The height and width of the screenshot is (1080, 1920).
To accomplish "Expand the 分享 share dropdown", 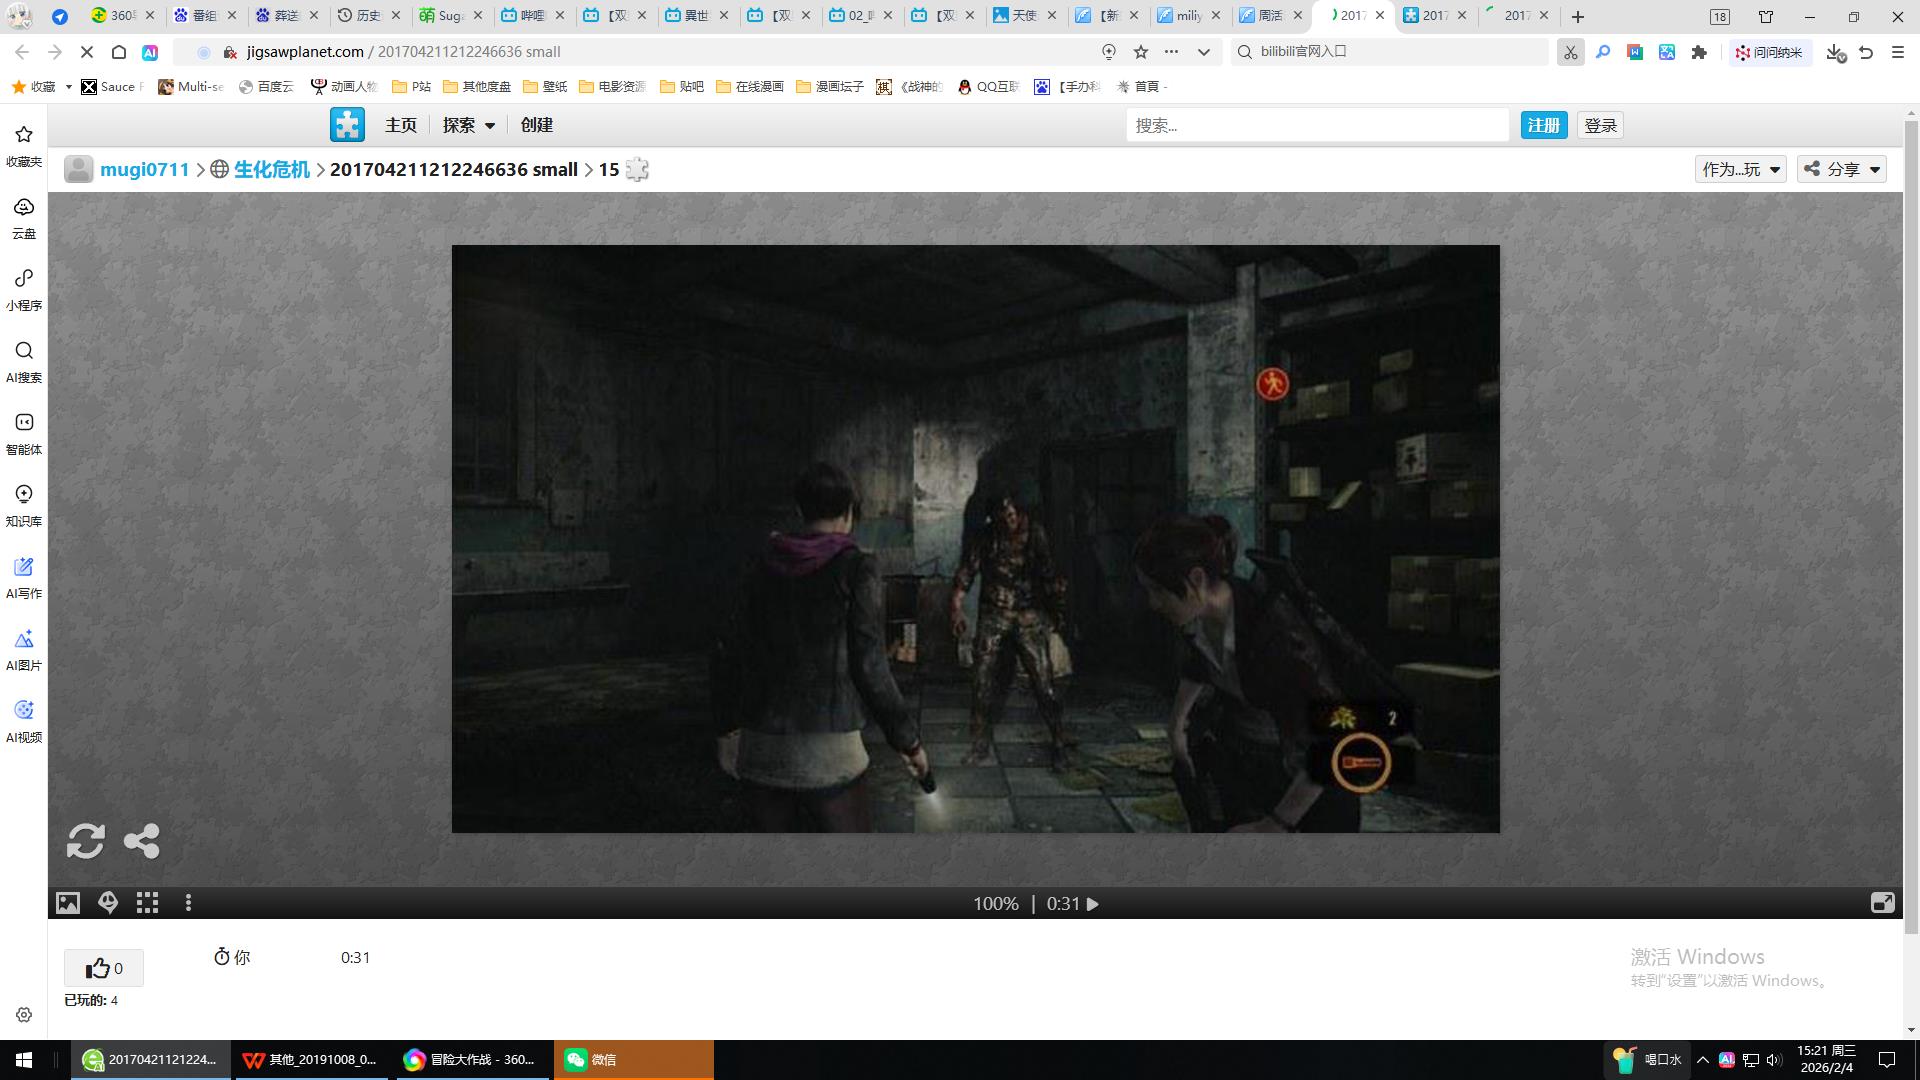I will point(1842,169).
